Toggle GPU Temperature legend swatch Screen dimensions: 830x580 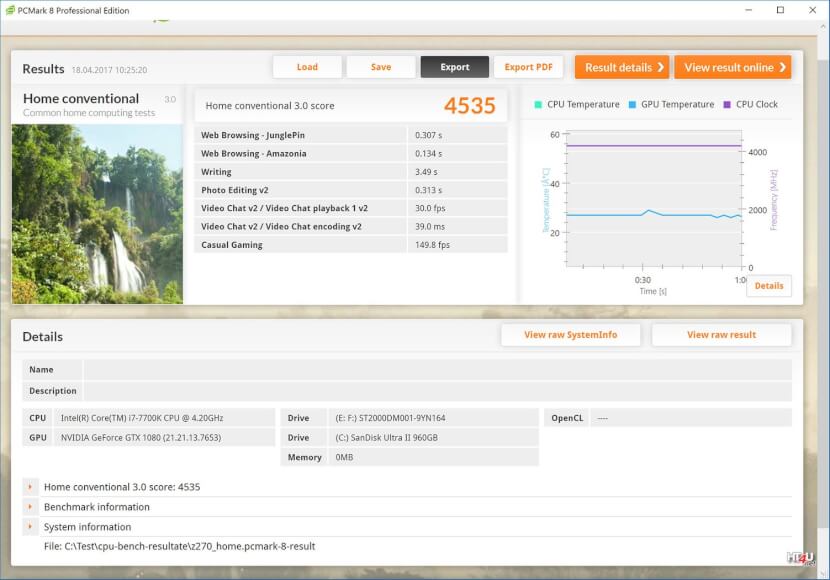click(x=632, y=105)
